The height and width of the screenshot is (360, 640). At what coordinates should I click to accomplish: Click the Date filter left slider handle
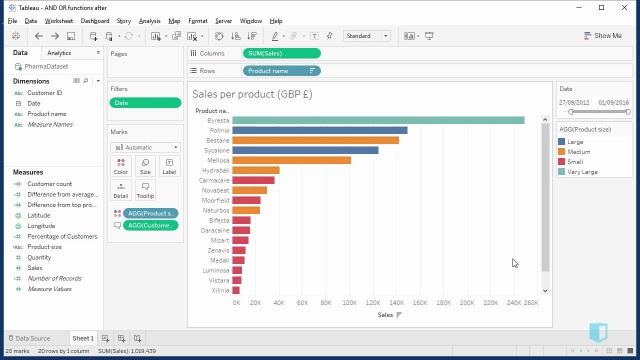point(571,112)
